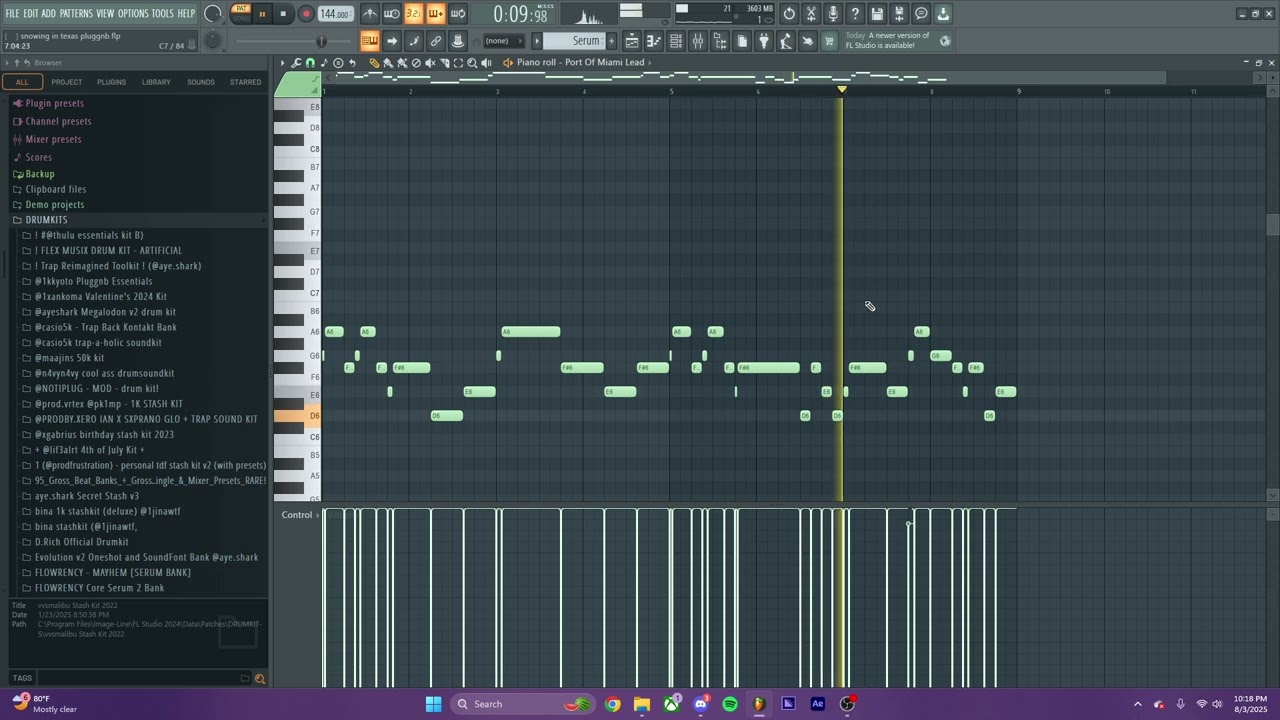The width and height of the screenshot is (1280, 720).
Task: Click the 144.000 tempo field
Action: coord(335,14)
